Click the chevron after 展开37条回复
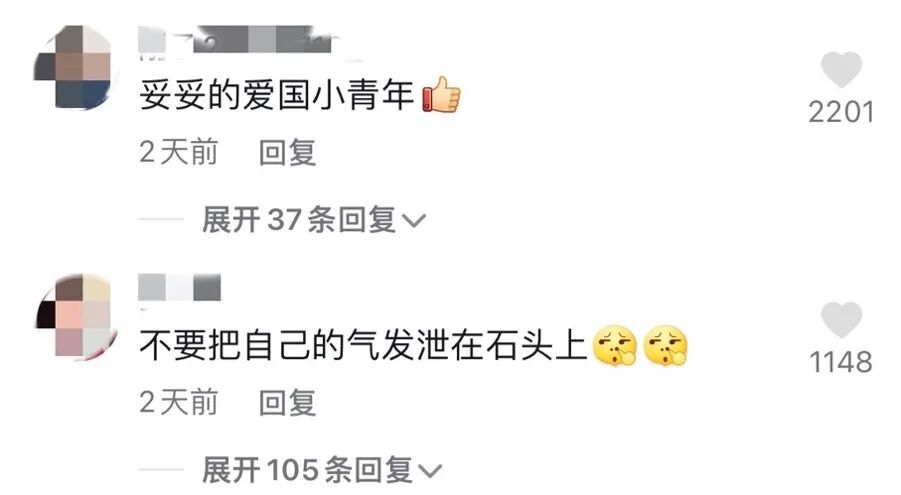 click(x=414, y=221)
